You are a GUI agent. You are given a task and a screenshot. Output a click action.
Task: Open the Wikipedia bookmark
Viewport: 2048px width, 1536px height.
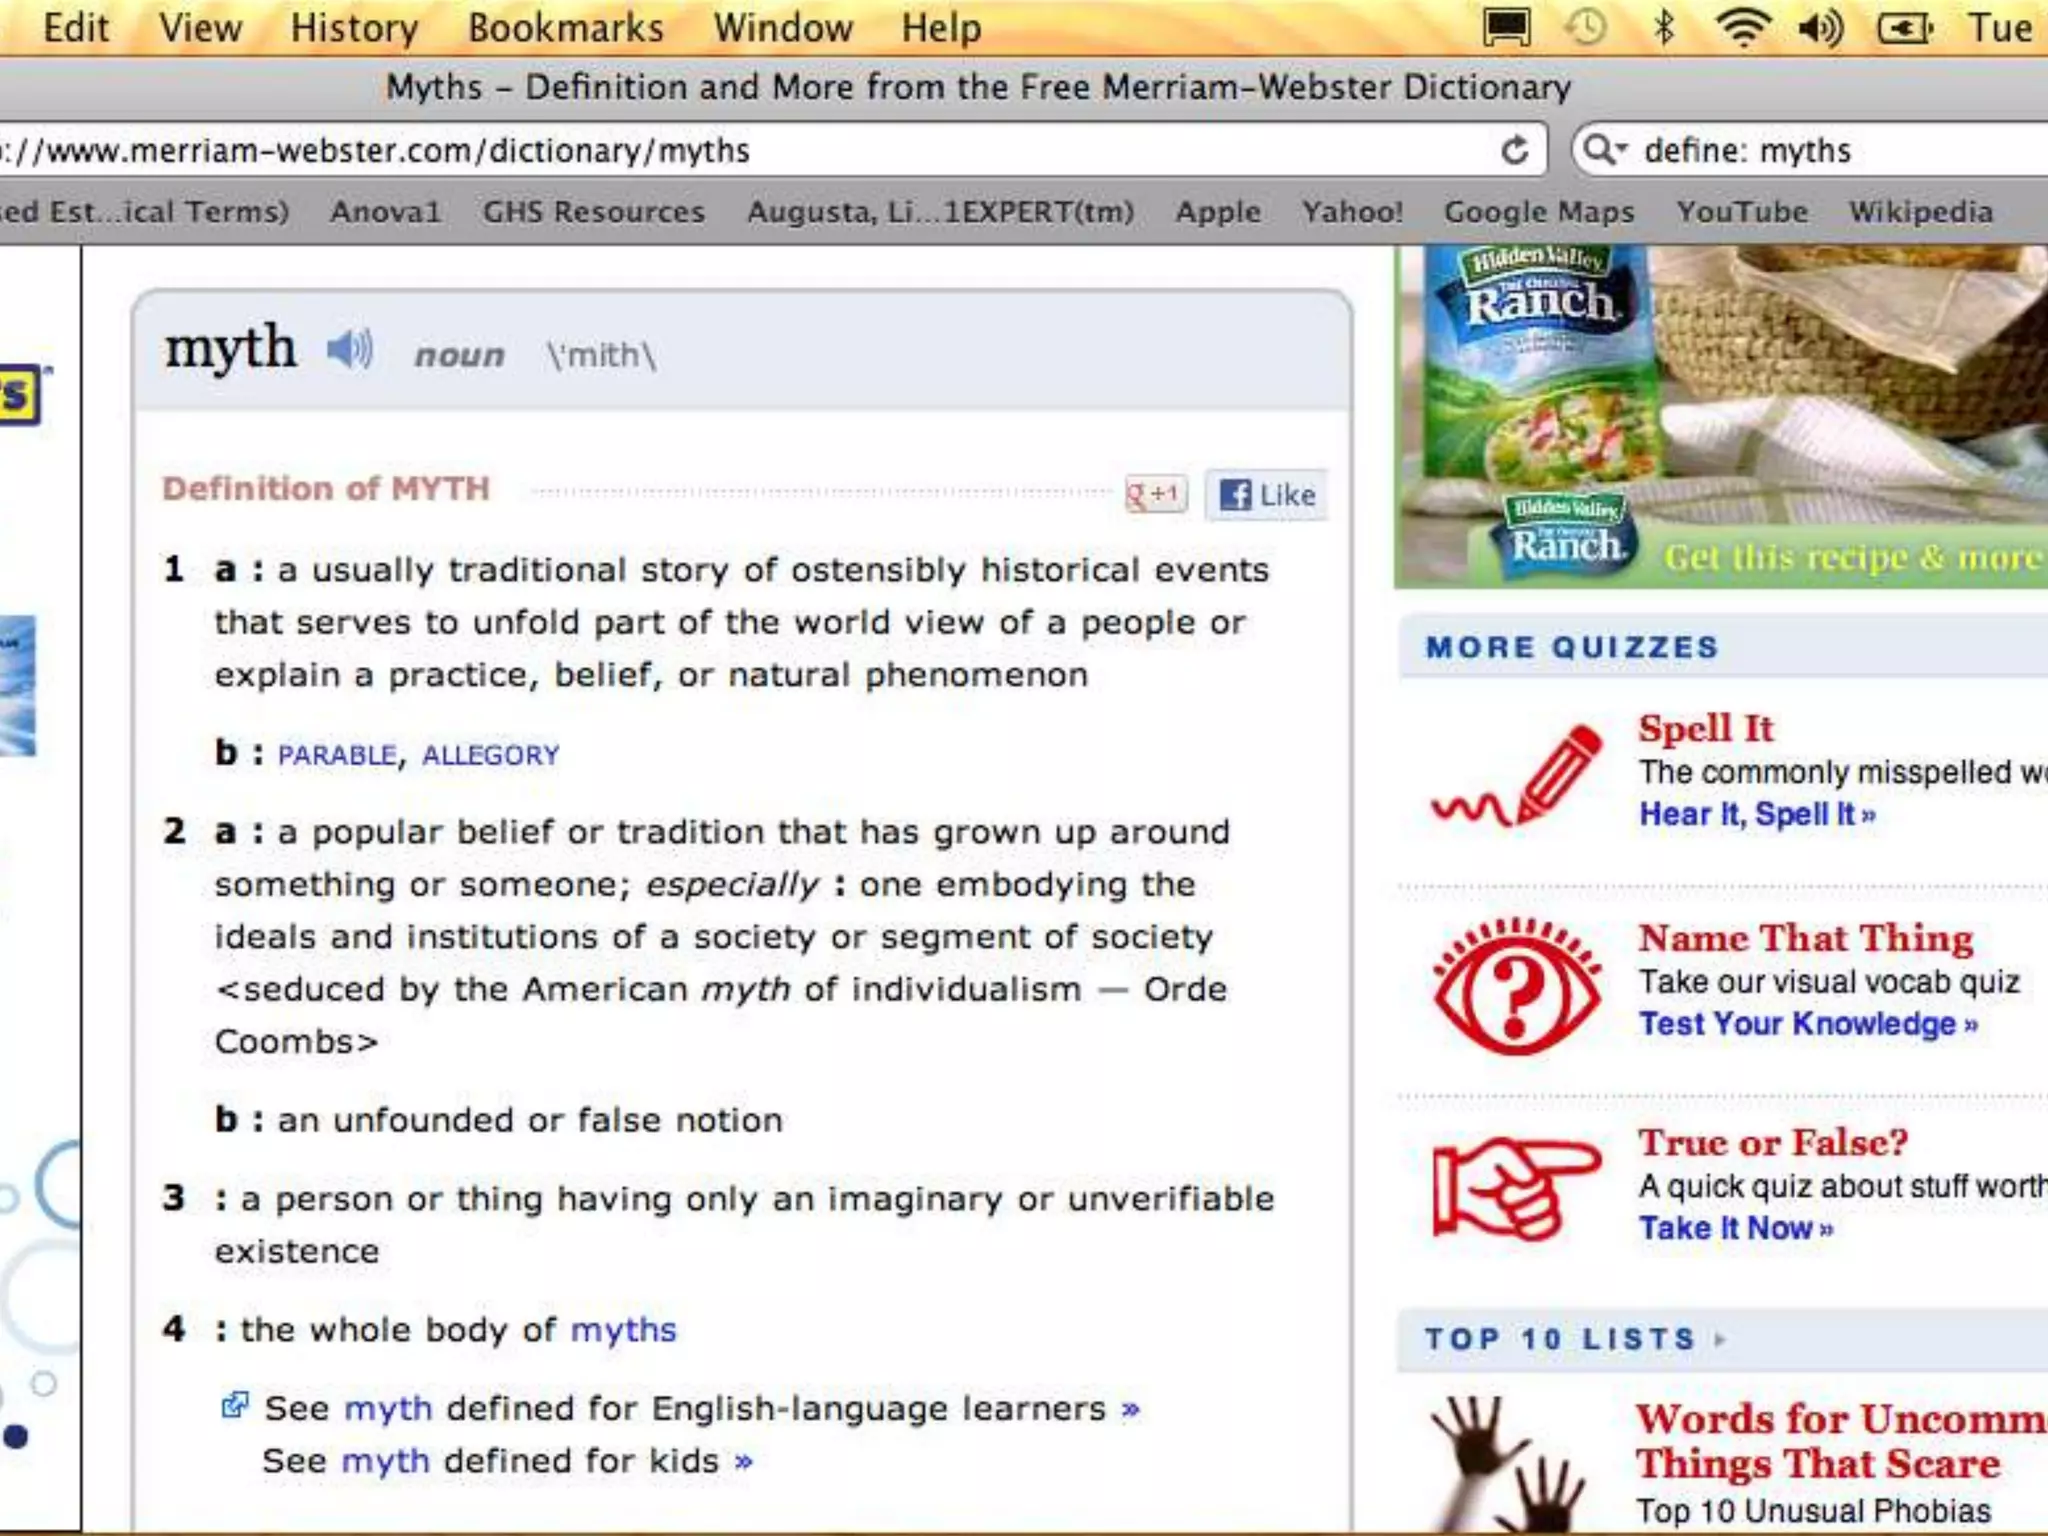point(1920,212)
